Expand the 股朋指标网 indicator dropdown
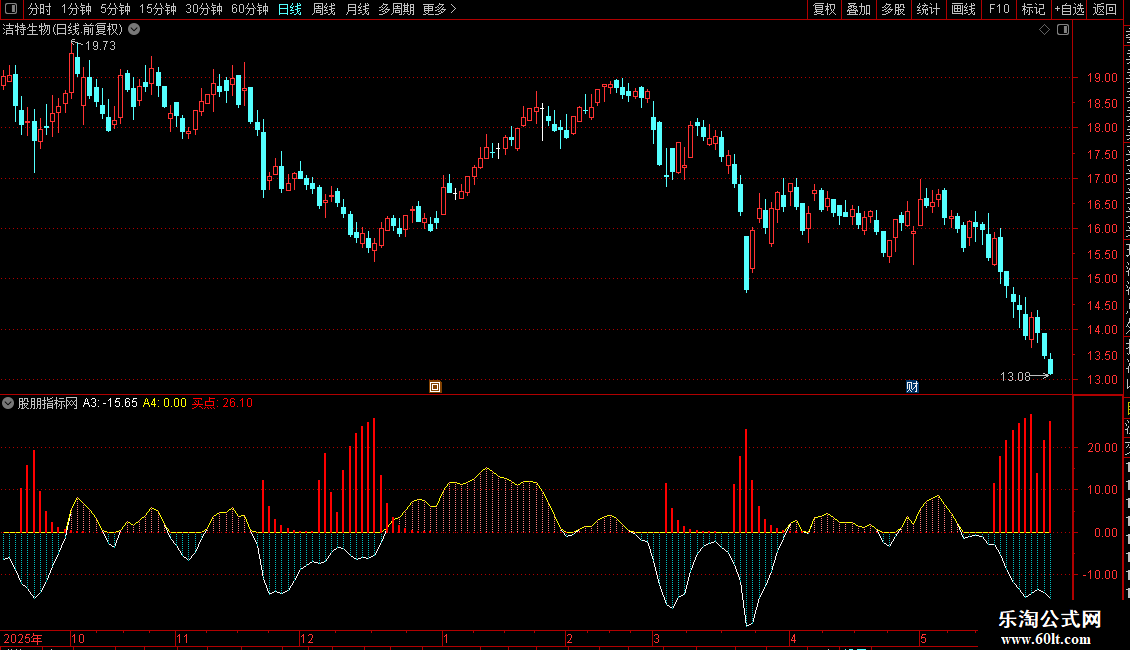 [8, 404]
